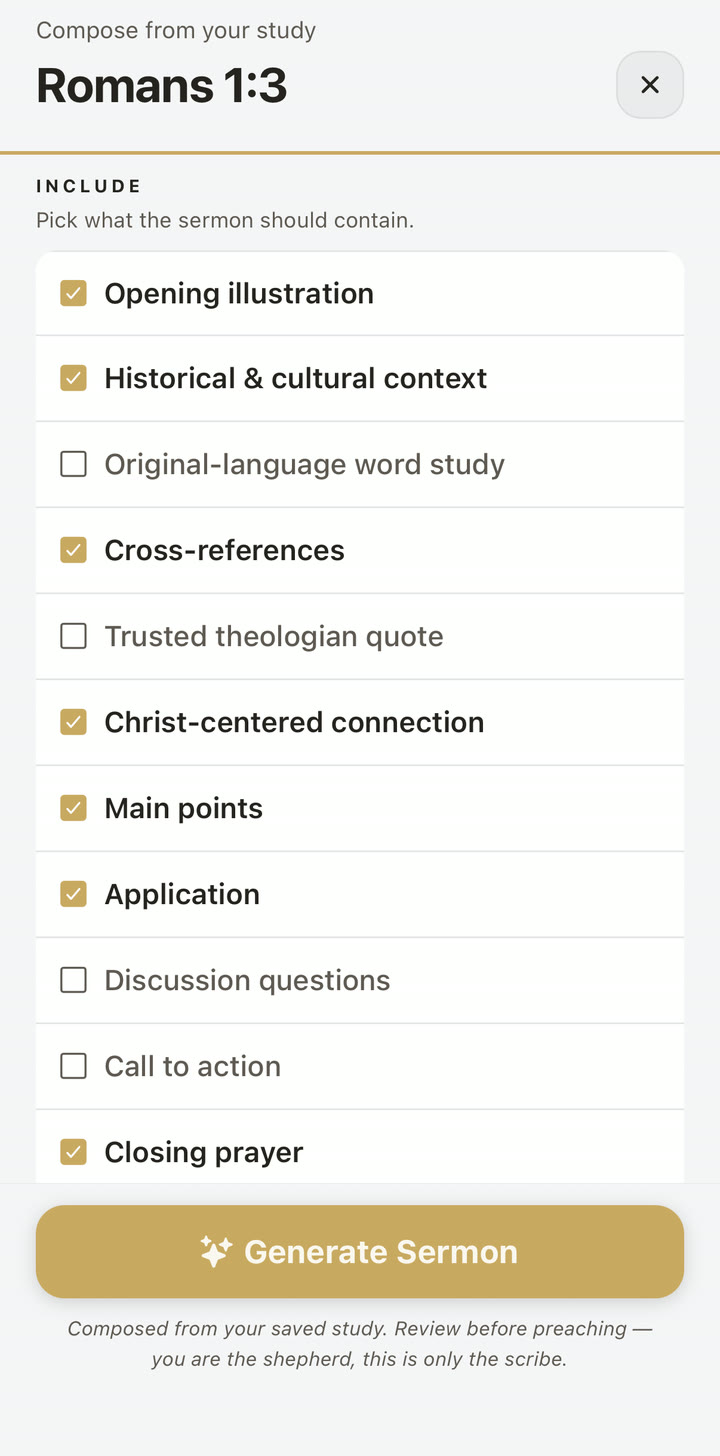Close the sermon compose dialog
The width and height of the screenshot is (720, 1456).
pos(650,85)
